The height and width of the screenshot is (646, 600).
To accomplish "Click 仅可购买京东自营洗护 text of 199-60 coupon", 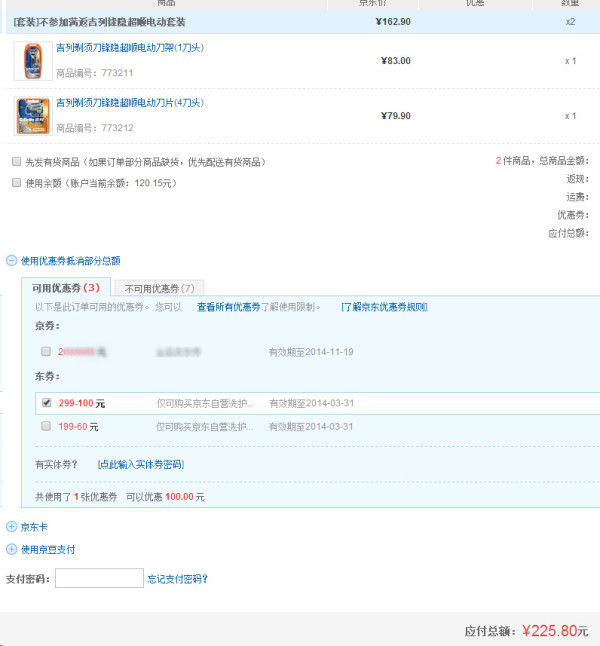I will pos(205,426).
